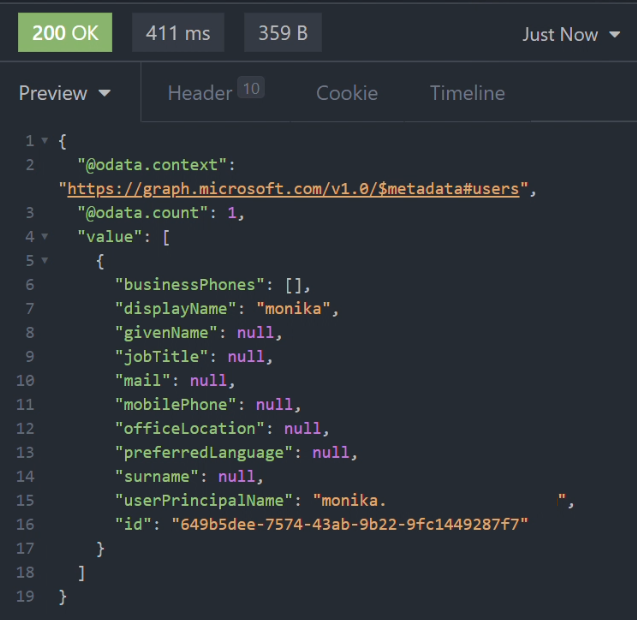This screenshot has width=637, height=620.
Task: Click the id value 649b5dee-7574-43ab
Action: click(350, 525)
